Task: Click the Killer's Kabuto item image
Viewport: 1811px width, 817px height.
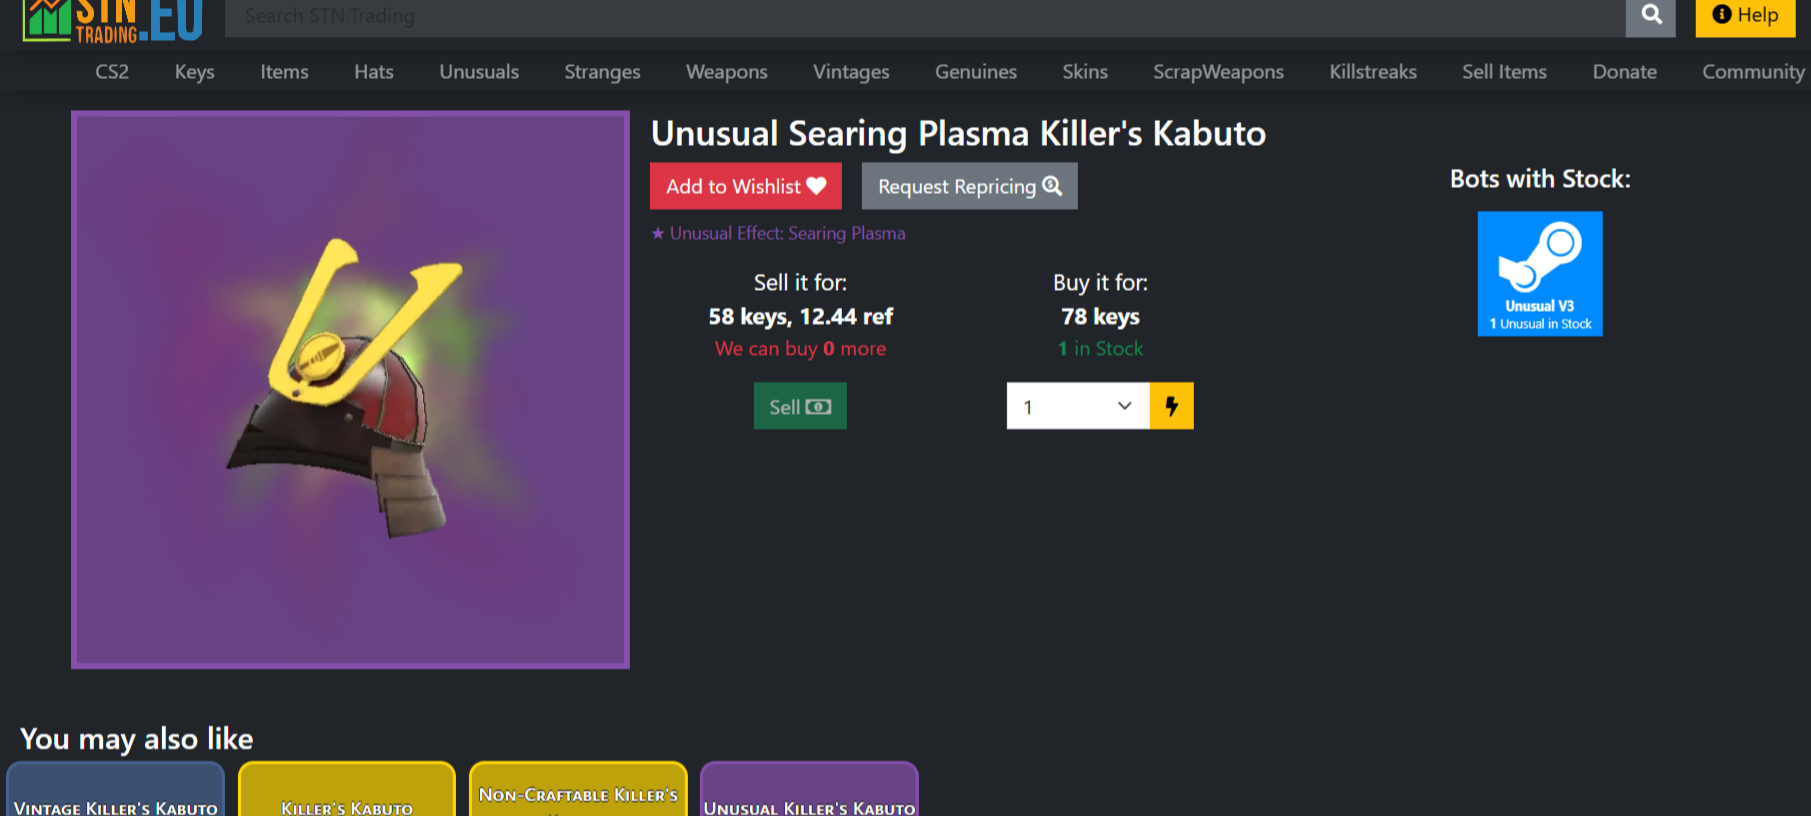Action: 350,389
